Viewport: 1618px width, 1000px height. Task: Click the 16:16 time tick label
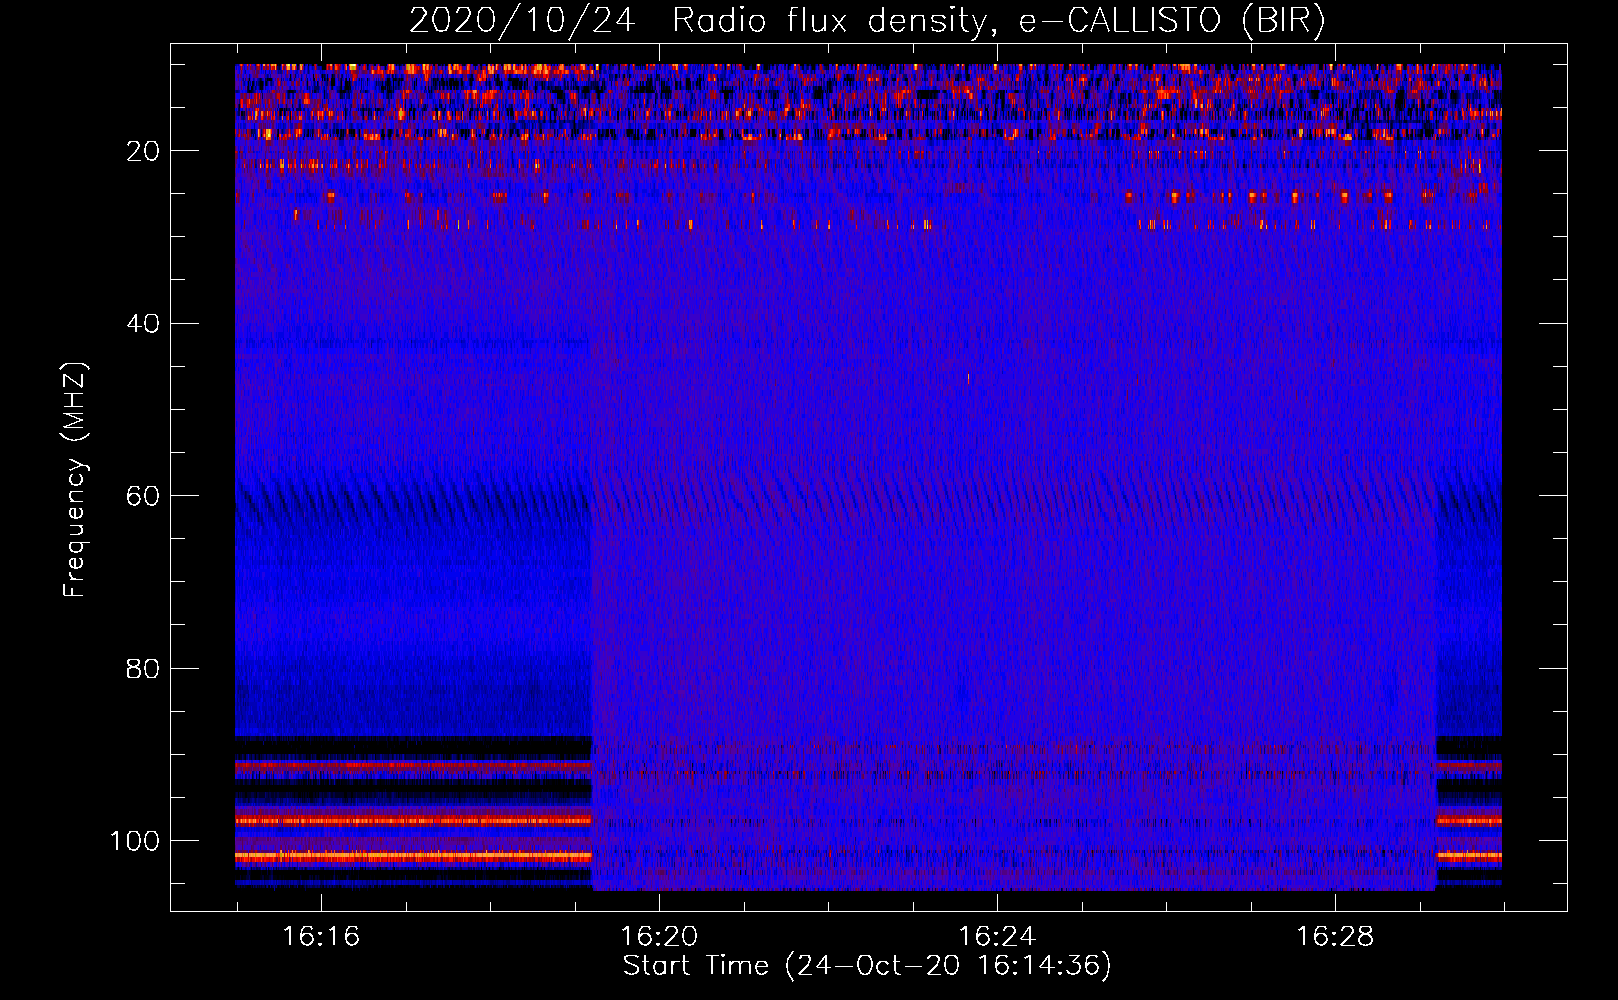[321, 937]
